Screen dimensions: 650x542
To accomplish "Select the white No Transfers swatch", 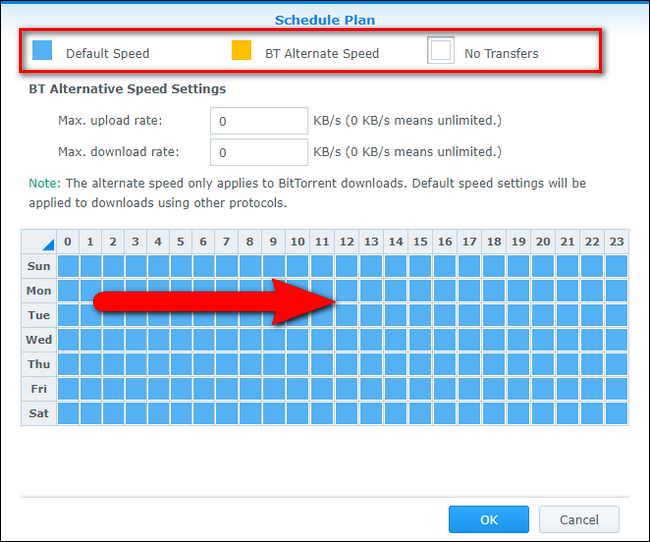I will pyautogui.click(x=441, y=51).
